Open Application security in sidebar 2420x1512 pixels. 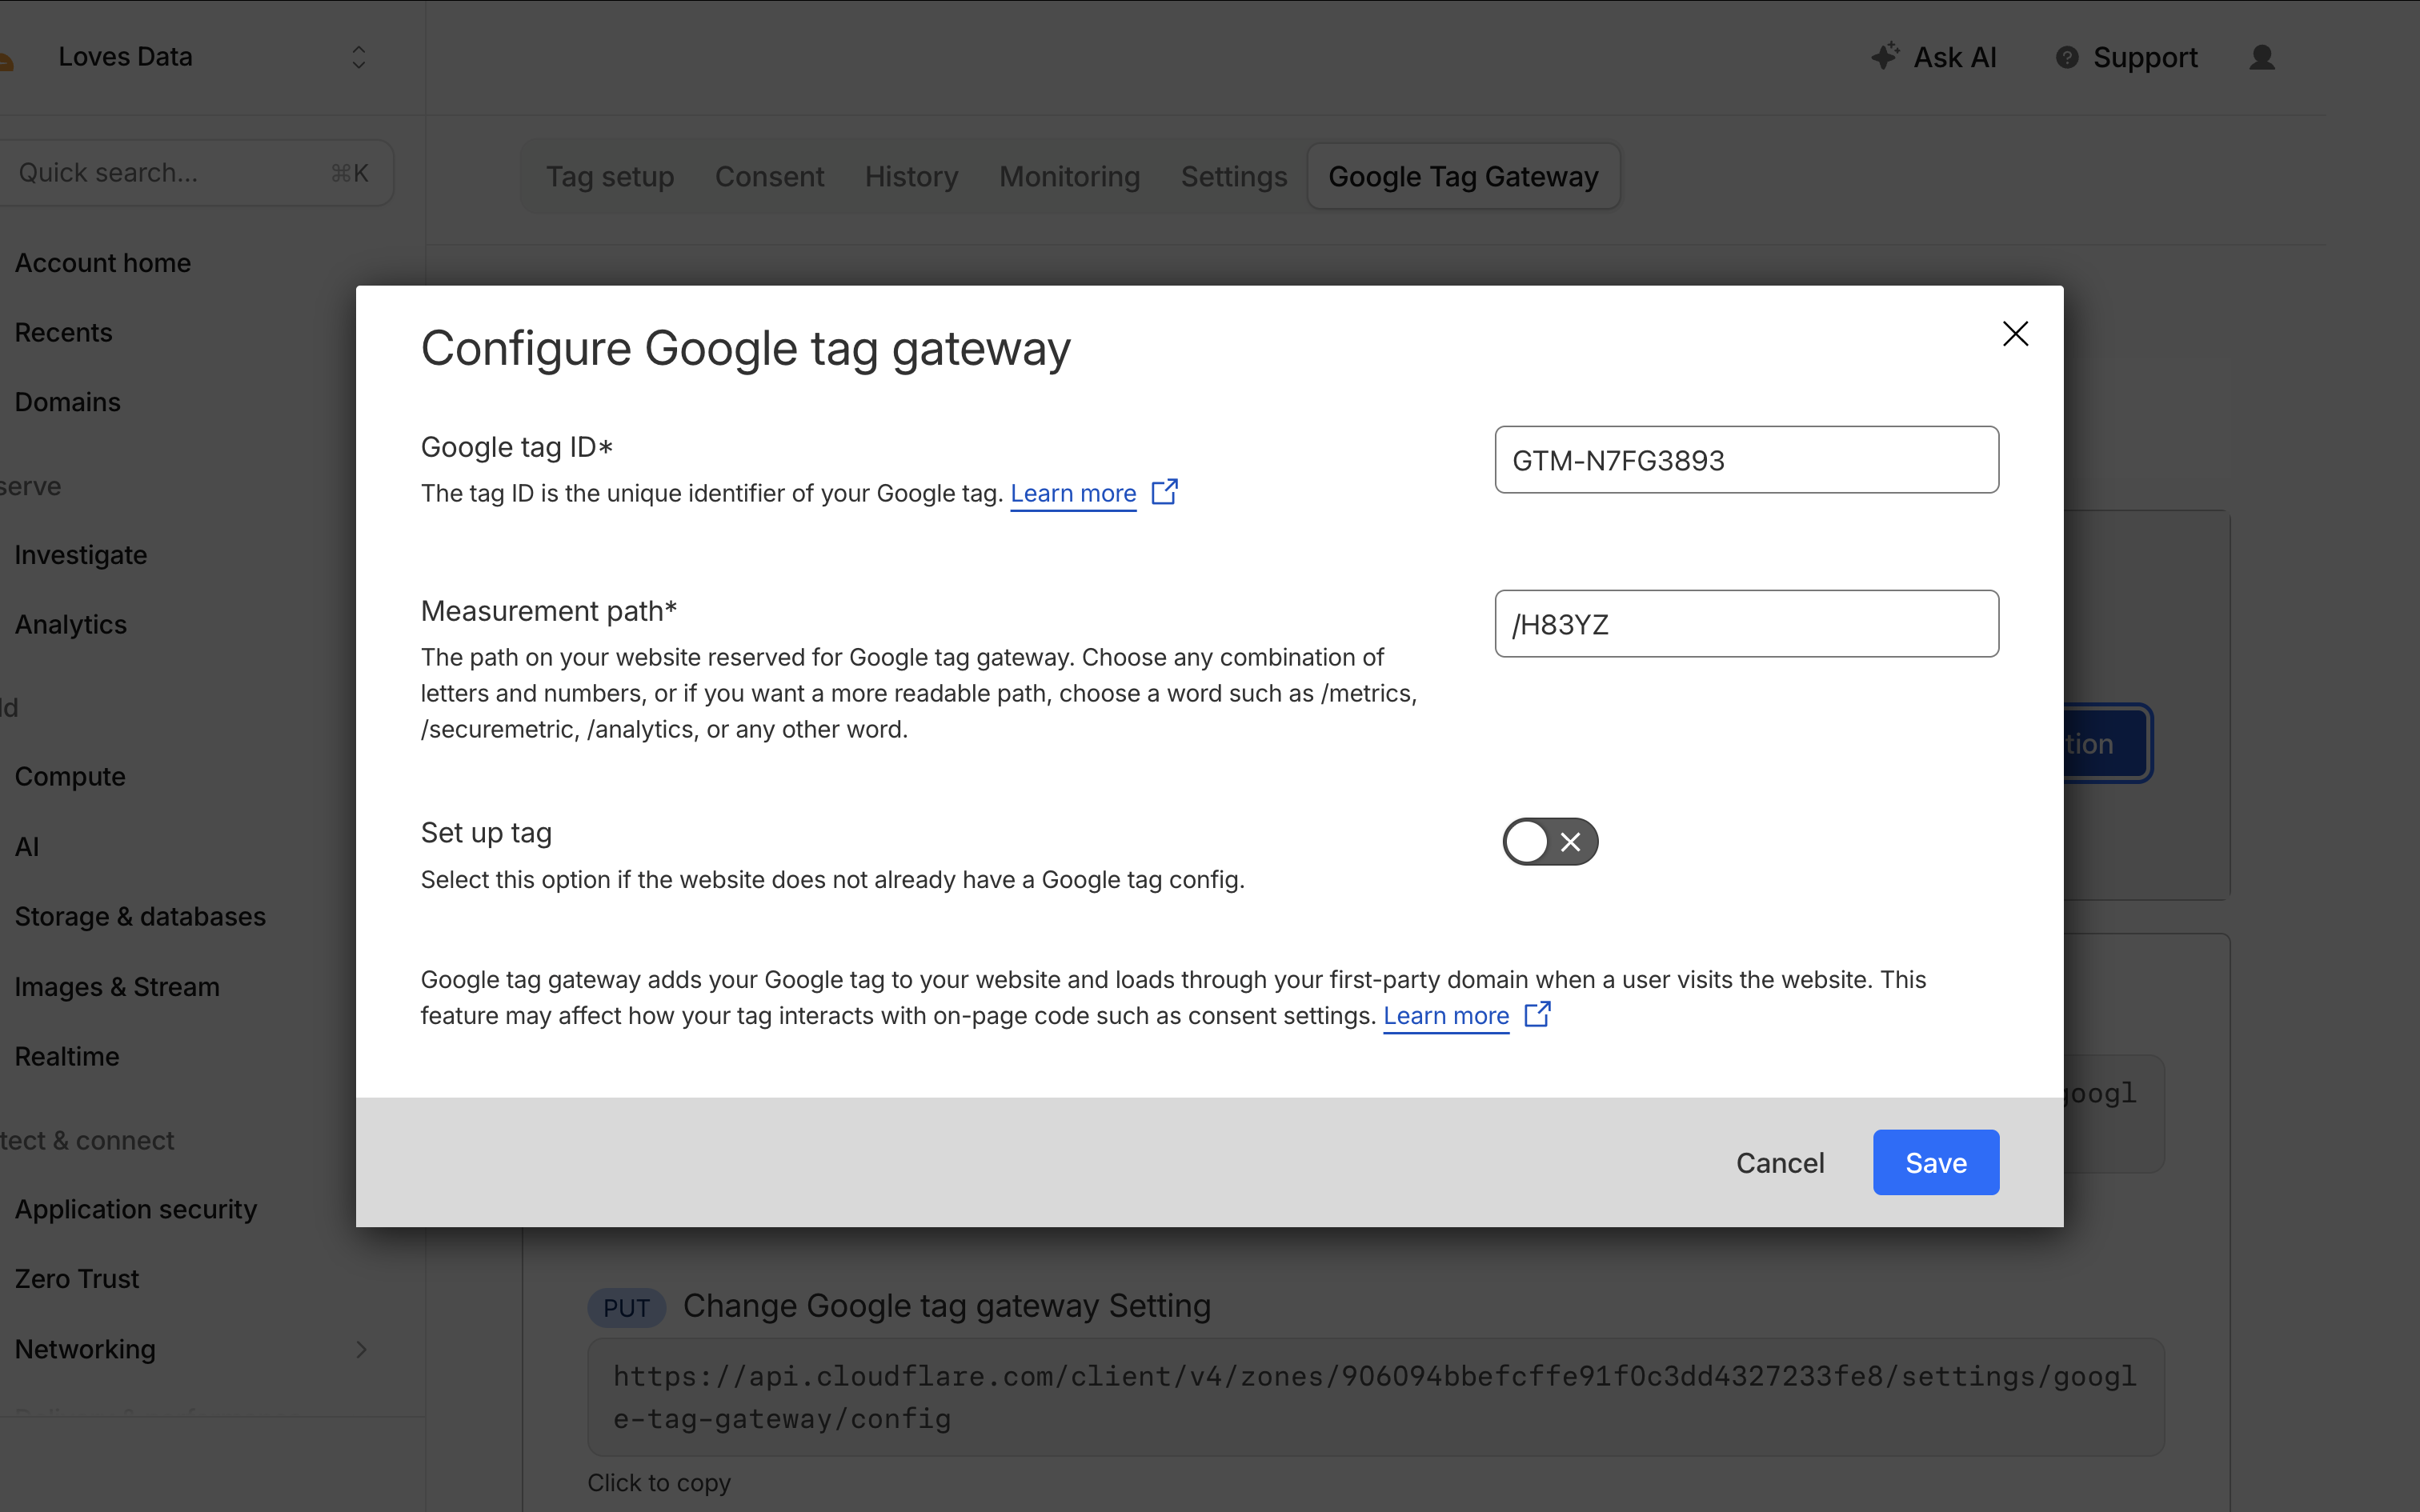[x=136, y=1209]
